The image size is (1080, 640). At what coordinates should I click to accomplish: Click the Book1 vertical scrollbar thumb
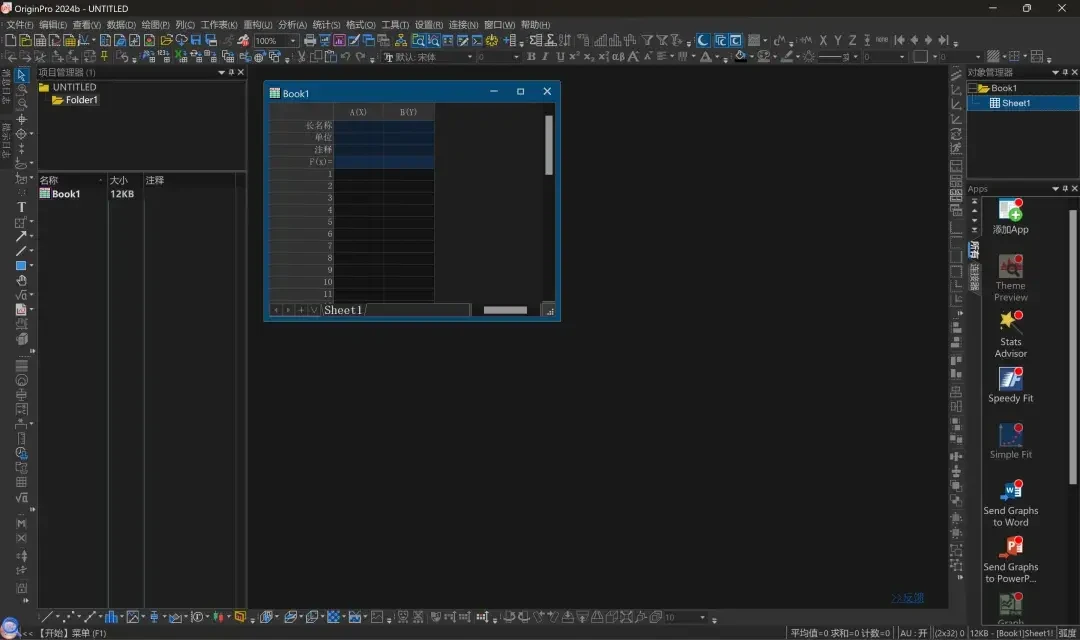[549, 145]
